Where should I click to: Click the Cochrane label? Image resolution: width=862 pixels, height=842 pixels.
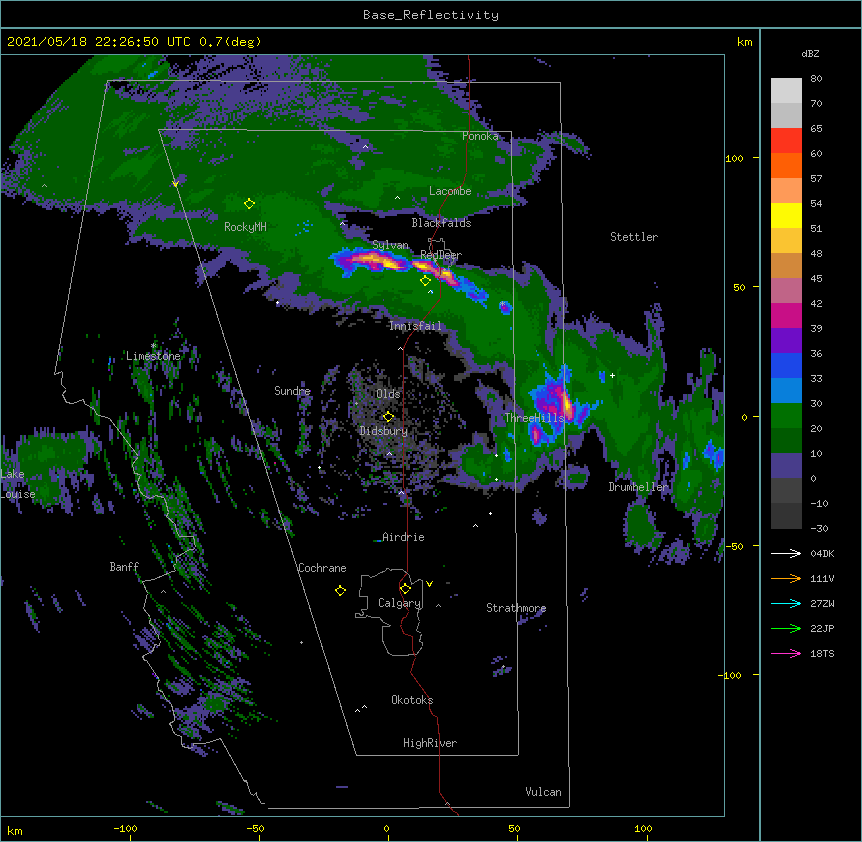point(322,568)
